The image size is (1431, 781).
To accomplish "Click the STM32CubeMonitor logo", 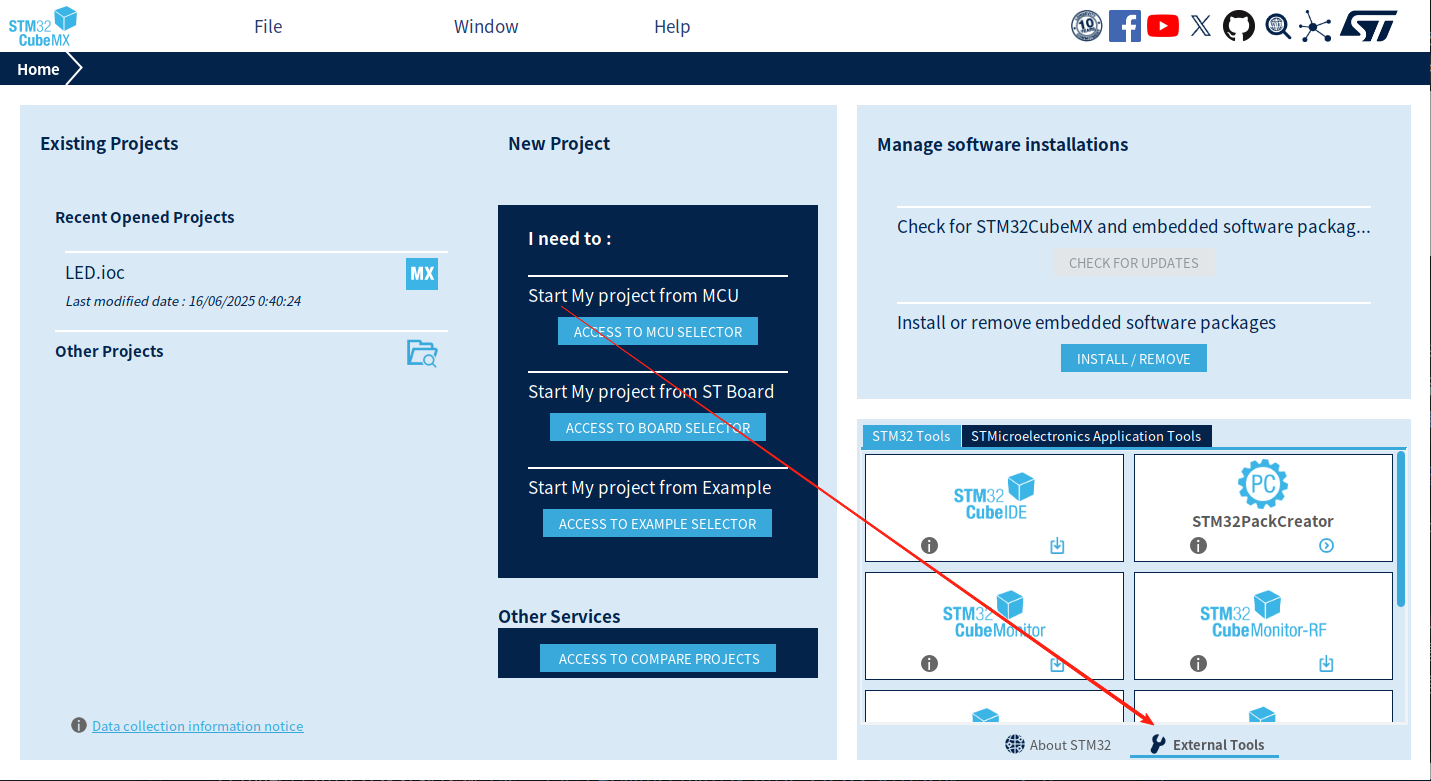I will click(x=994, y=615).
